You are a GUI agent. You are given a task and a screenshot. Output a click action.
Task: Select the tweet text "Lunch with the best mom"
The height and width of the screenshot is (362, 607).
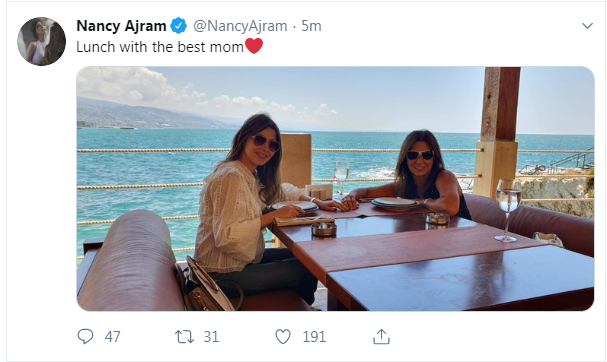[x=160, y=47]
